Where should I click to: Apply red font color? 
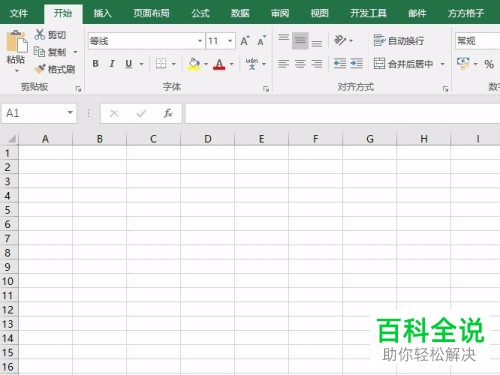tap(219, 63)
